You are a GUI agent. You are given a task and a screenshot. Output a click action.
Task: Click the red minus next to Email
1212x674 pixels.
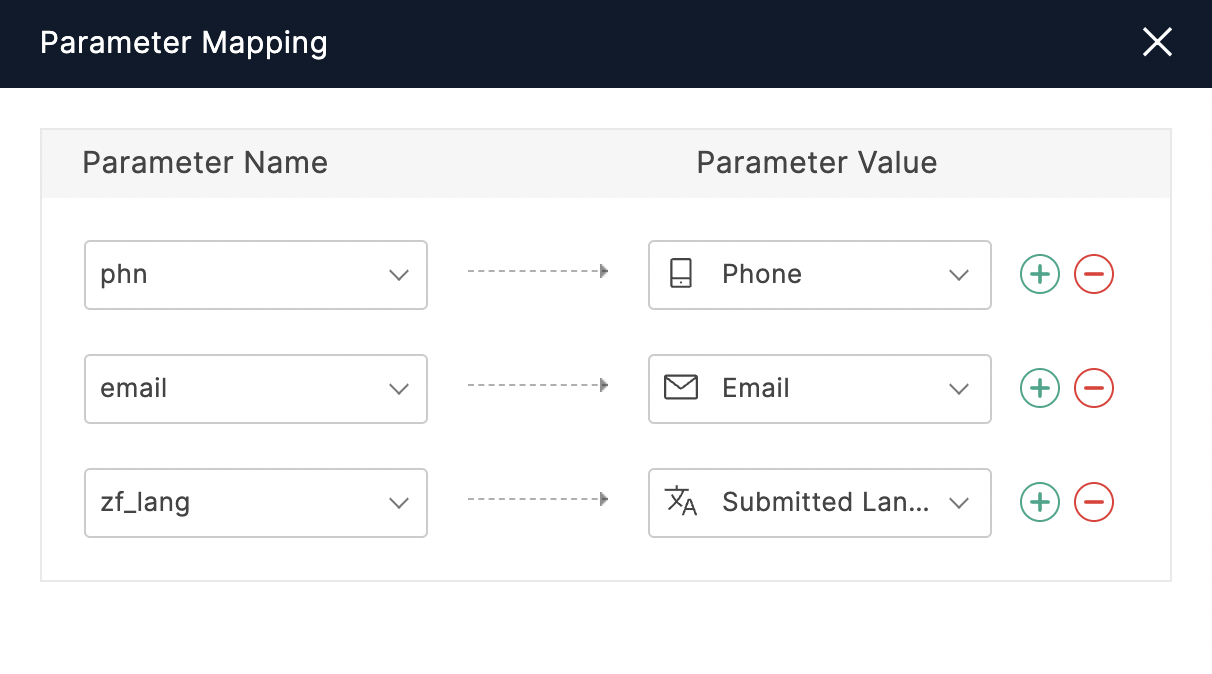(1094, 388)
